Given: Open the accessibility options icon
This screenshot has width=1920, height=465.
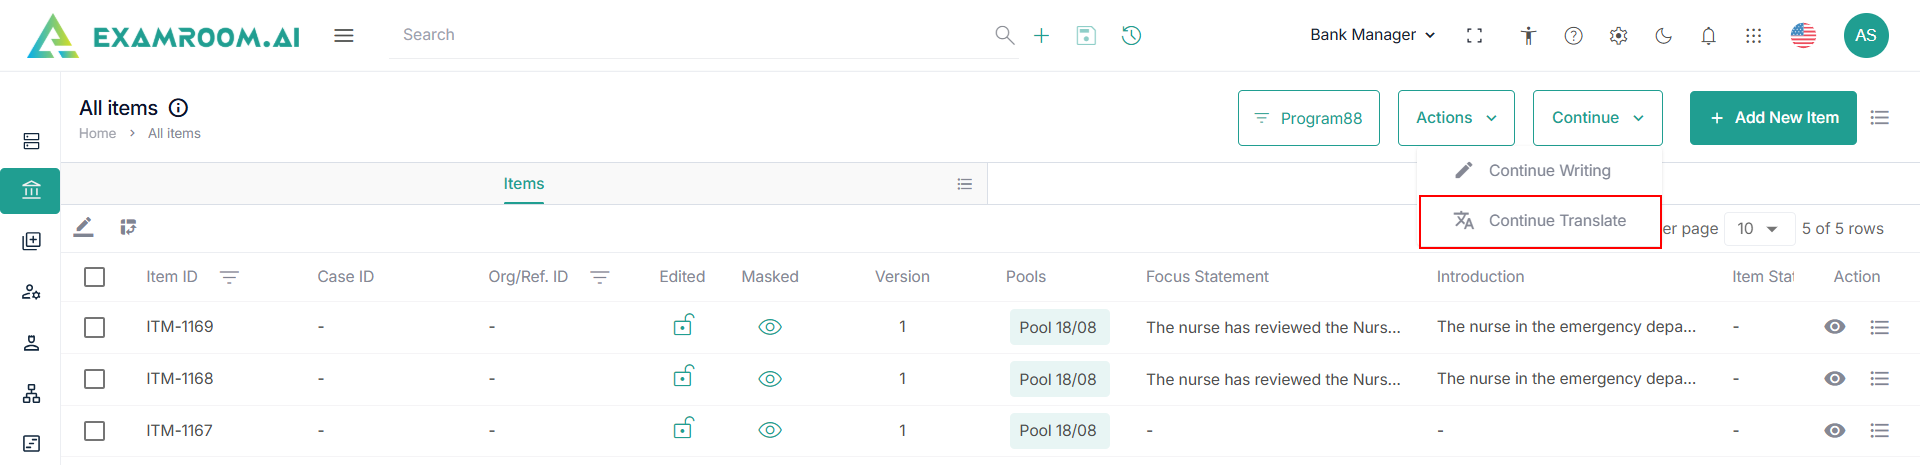Looking at the screenshot, I should [1528, 36].
